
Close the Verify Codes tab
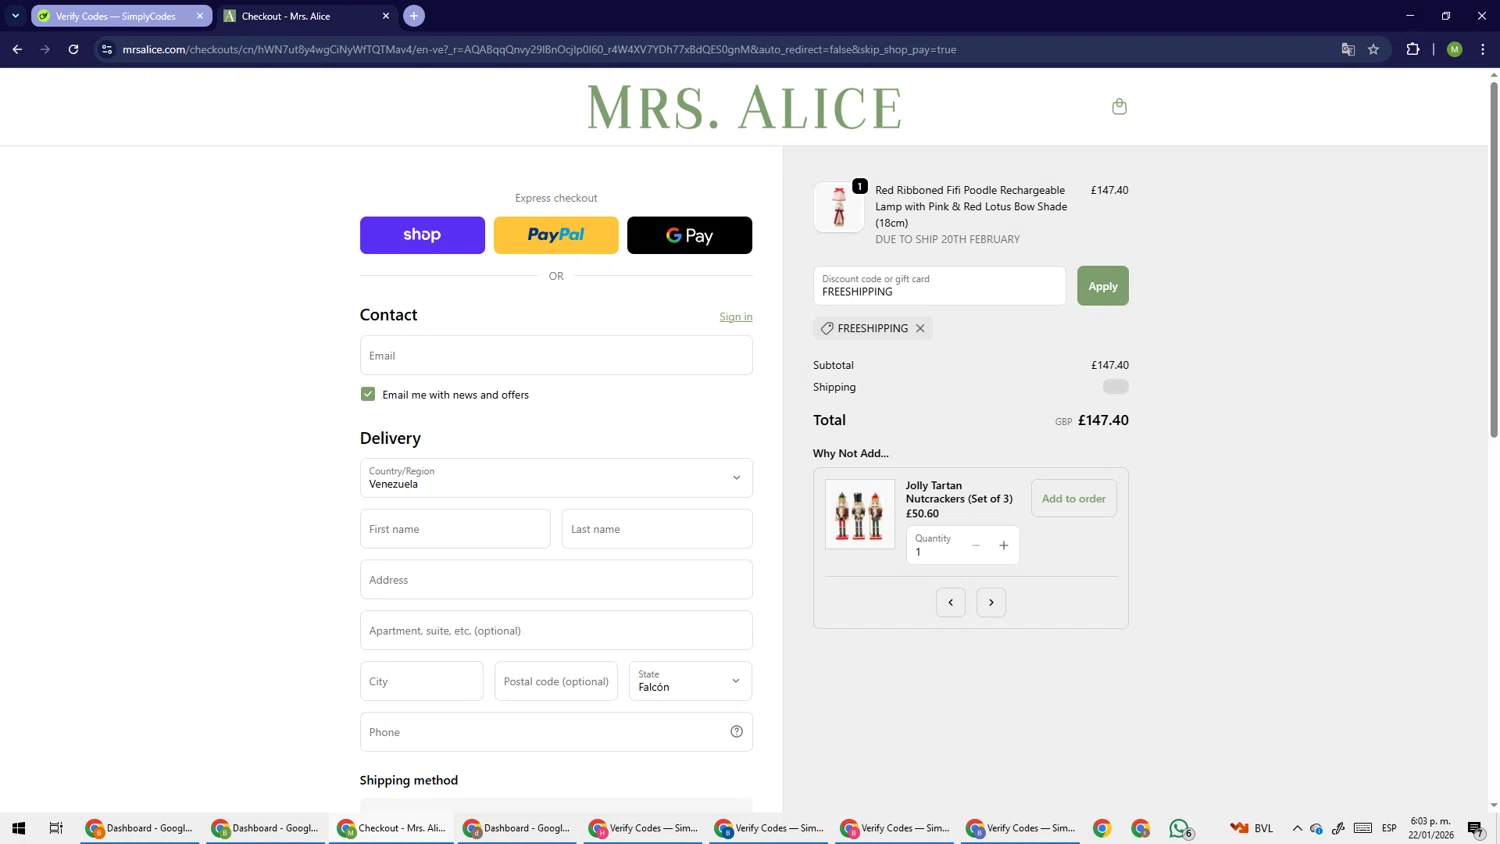[200, 16]
